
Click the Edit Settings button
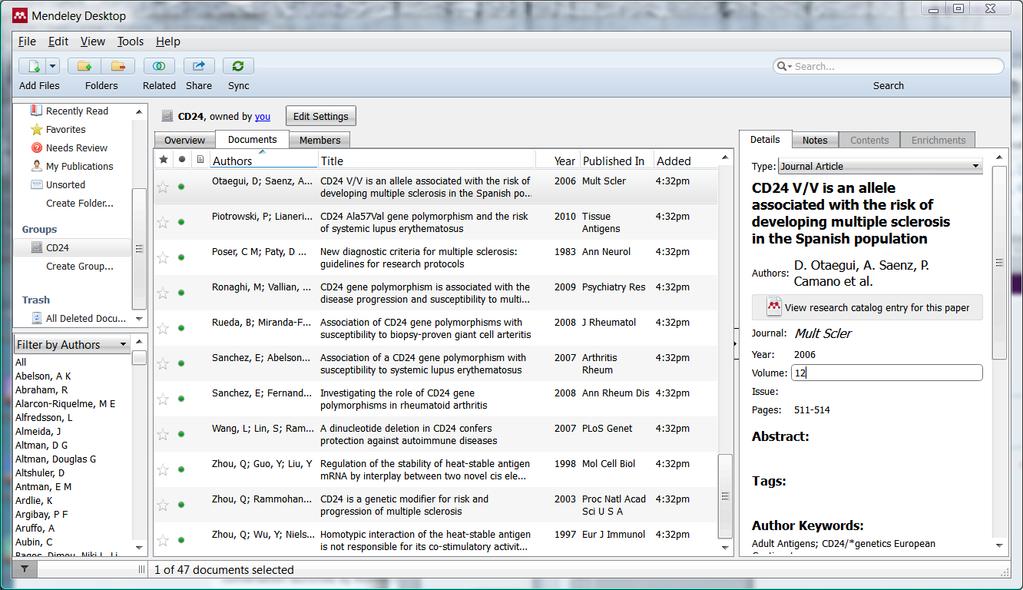coord(320,116)
